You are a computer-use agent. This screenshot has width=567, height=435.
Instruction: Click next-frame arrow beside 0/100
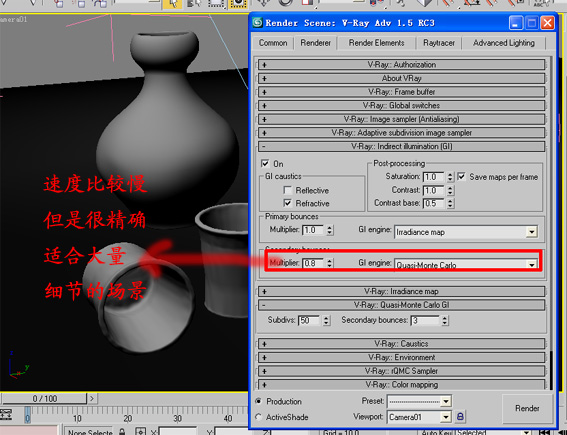92,398
